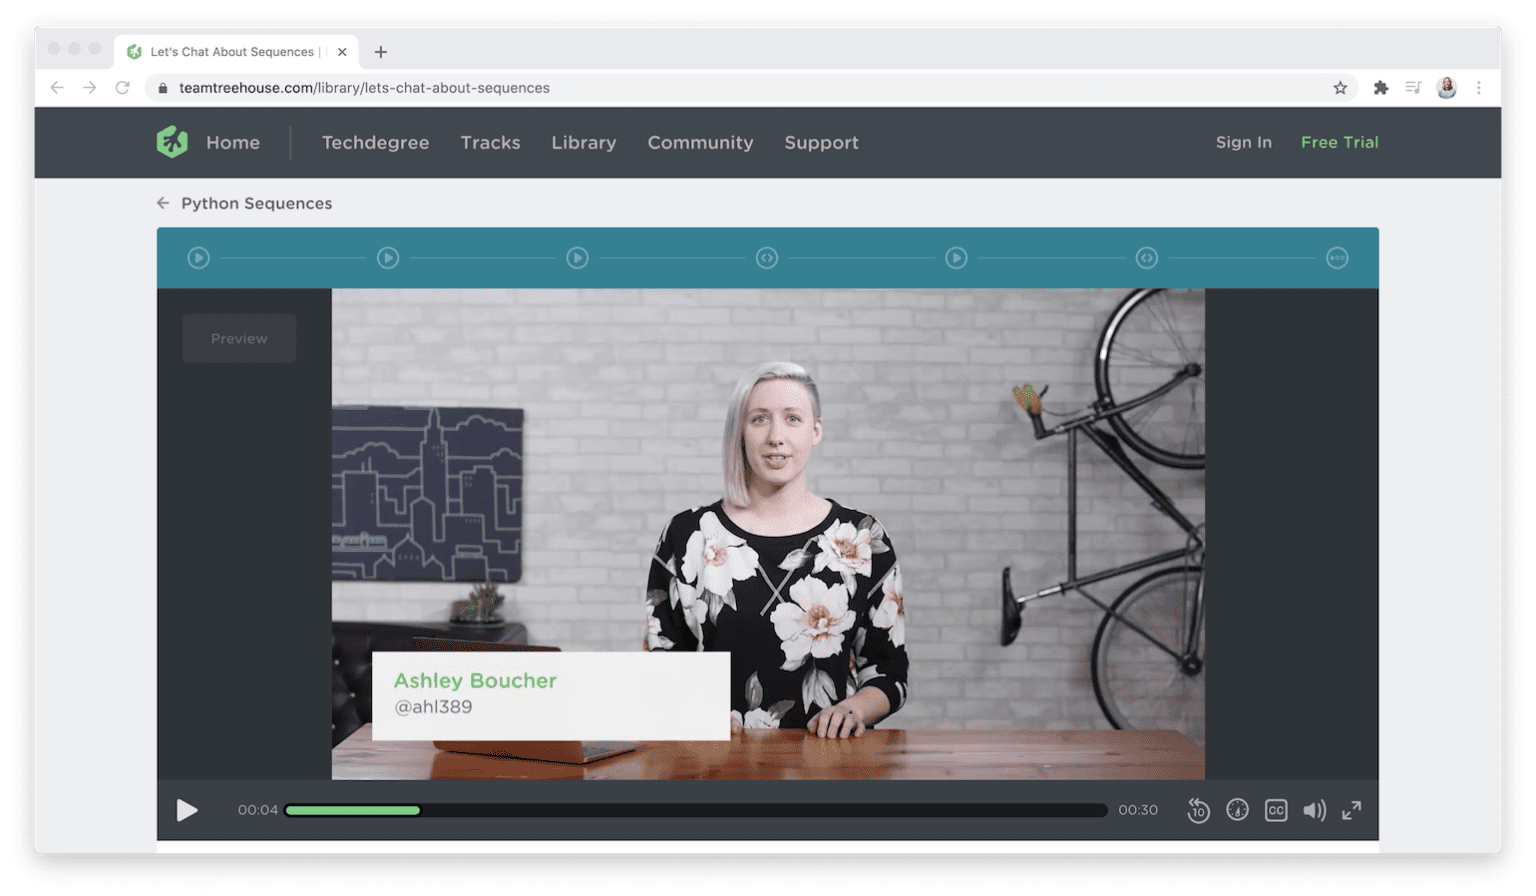This screenshot has width=1536, height=896.
Task: Select the Tracks menu item
Action: tap(490, 142)
